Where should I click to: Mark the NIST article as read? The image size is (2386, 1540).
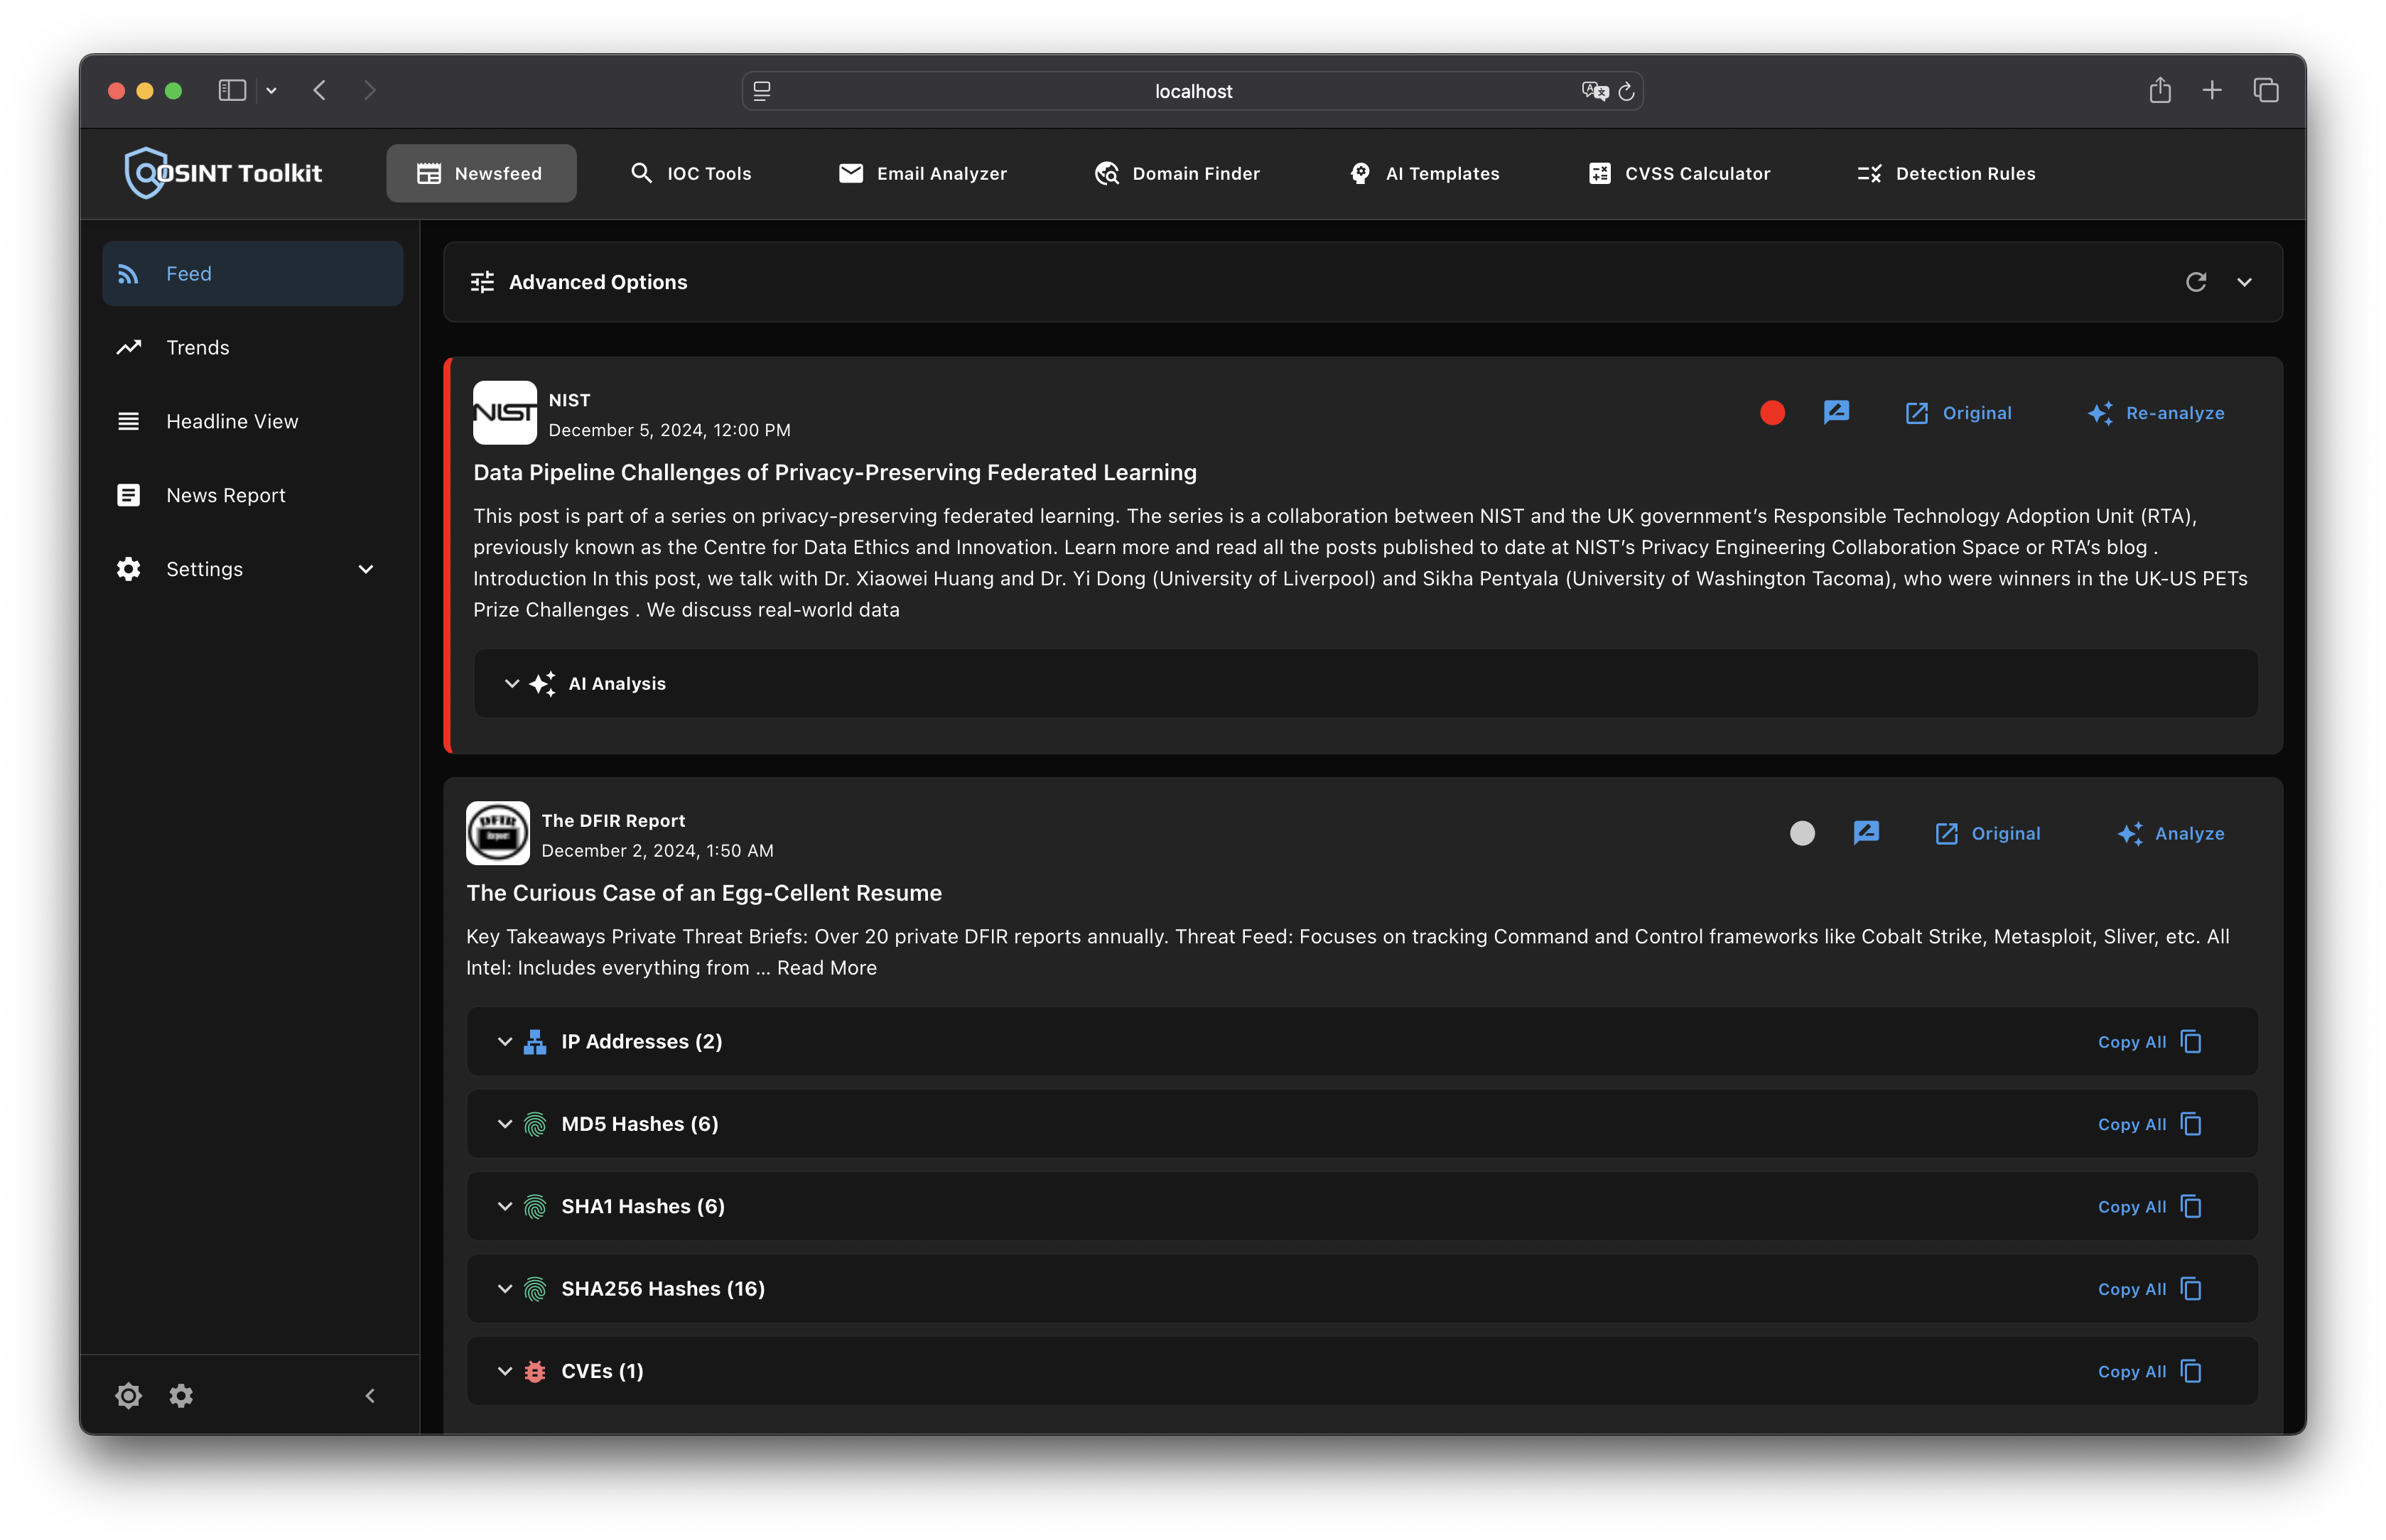[1772, 412]
